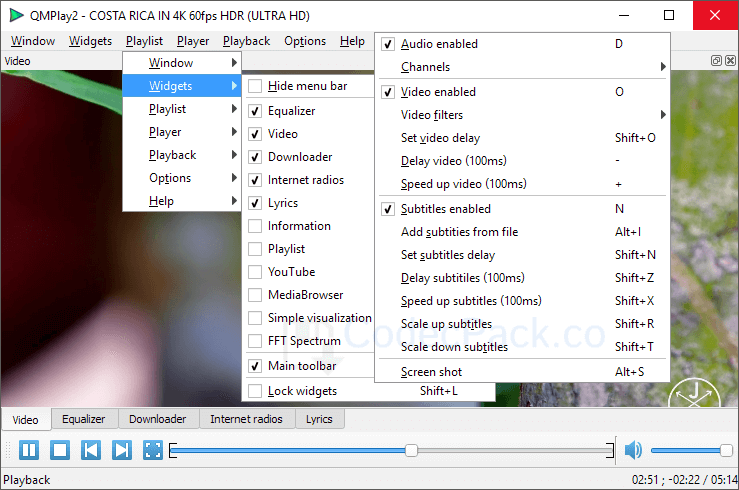The image size is (739, 490).
Task: Mute audio via the speaker icon
Action: coord(633,450)
